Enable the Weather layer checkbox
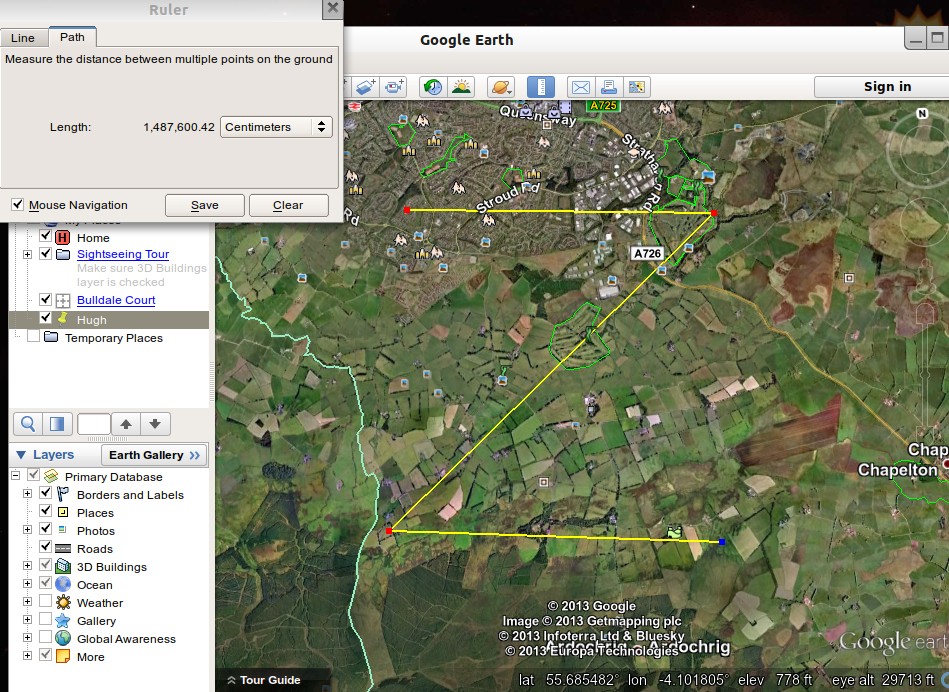949x692 pixels. (x=45, y=603)
